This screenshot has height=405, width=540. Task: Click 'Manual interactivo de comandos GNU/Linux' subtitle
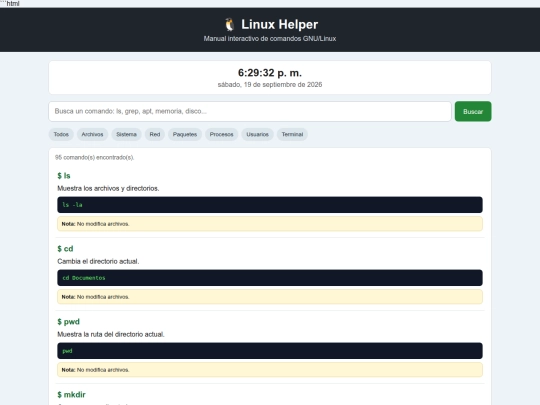[270, 39]
